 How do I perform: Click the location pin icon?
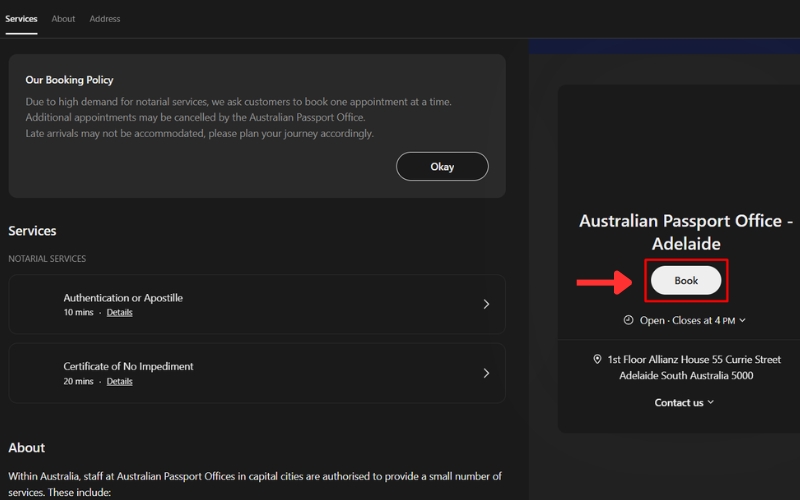(597, 359)
